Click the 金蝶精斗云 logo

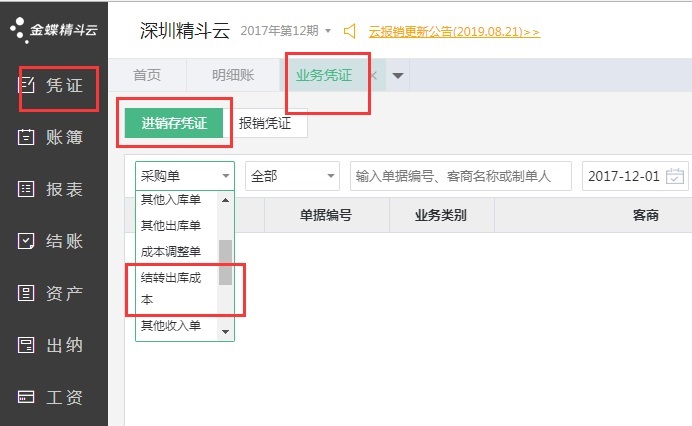coord(54,30)
